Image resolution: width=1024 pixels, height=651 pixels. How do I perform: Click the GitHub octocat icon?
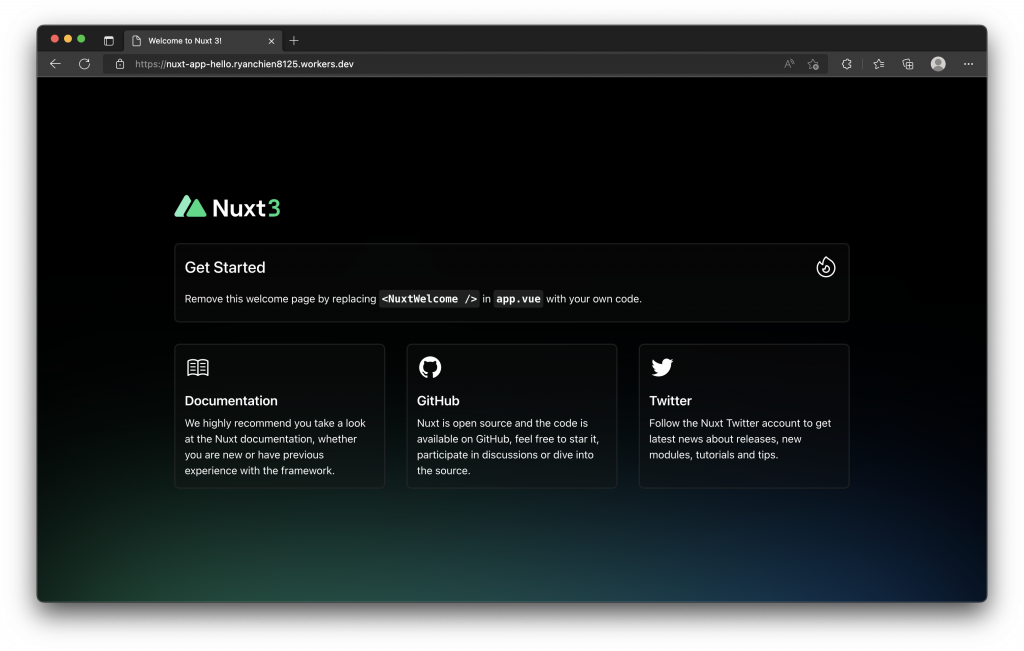430,367
